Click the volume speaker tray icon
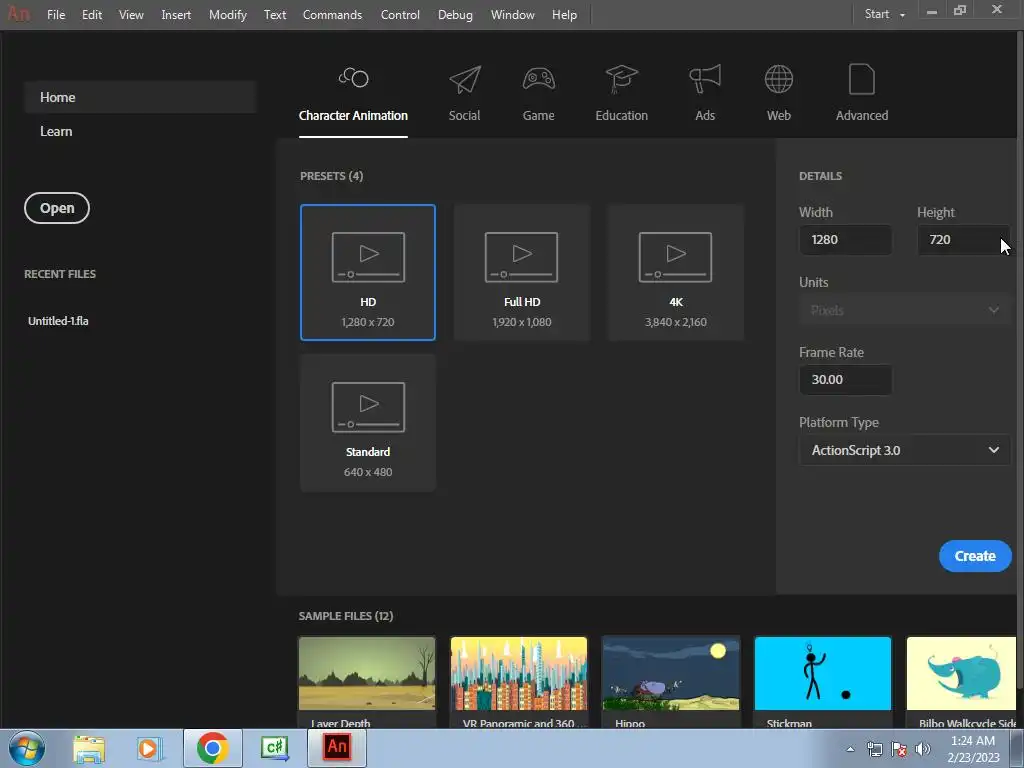 [923, 749]
